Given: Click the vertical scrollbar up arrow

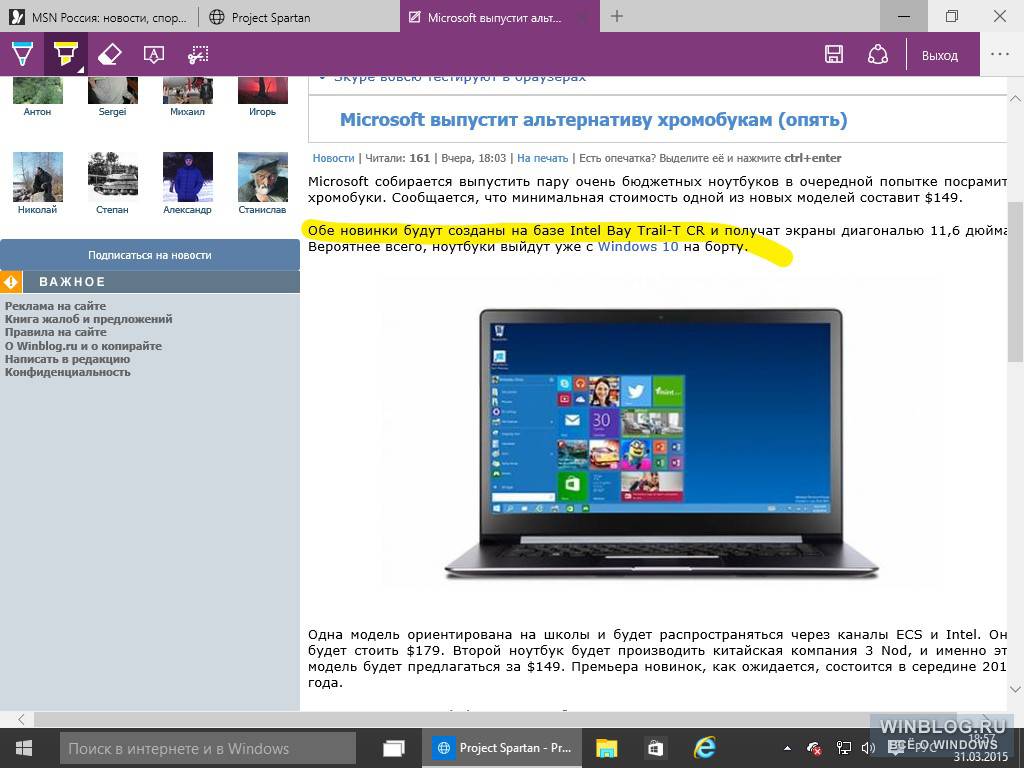Looking at the screenshot, I should click(1015, 98).
